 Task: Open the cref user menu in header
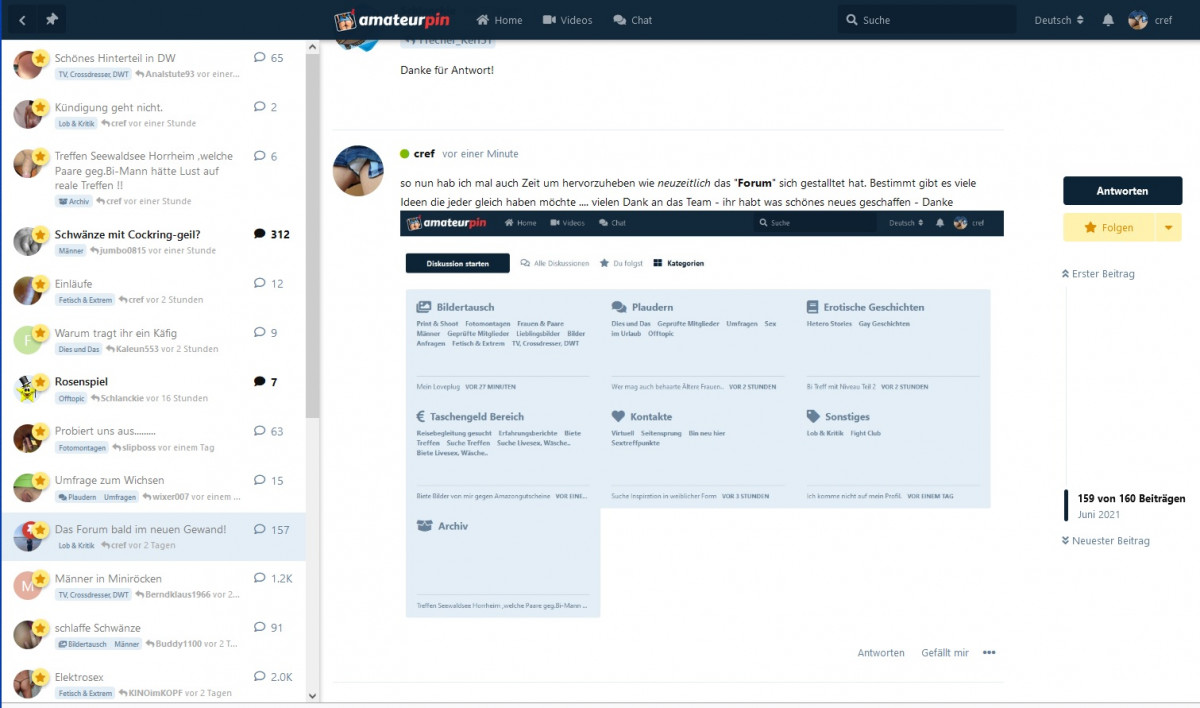point(1150,20)
